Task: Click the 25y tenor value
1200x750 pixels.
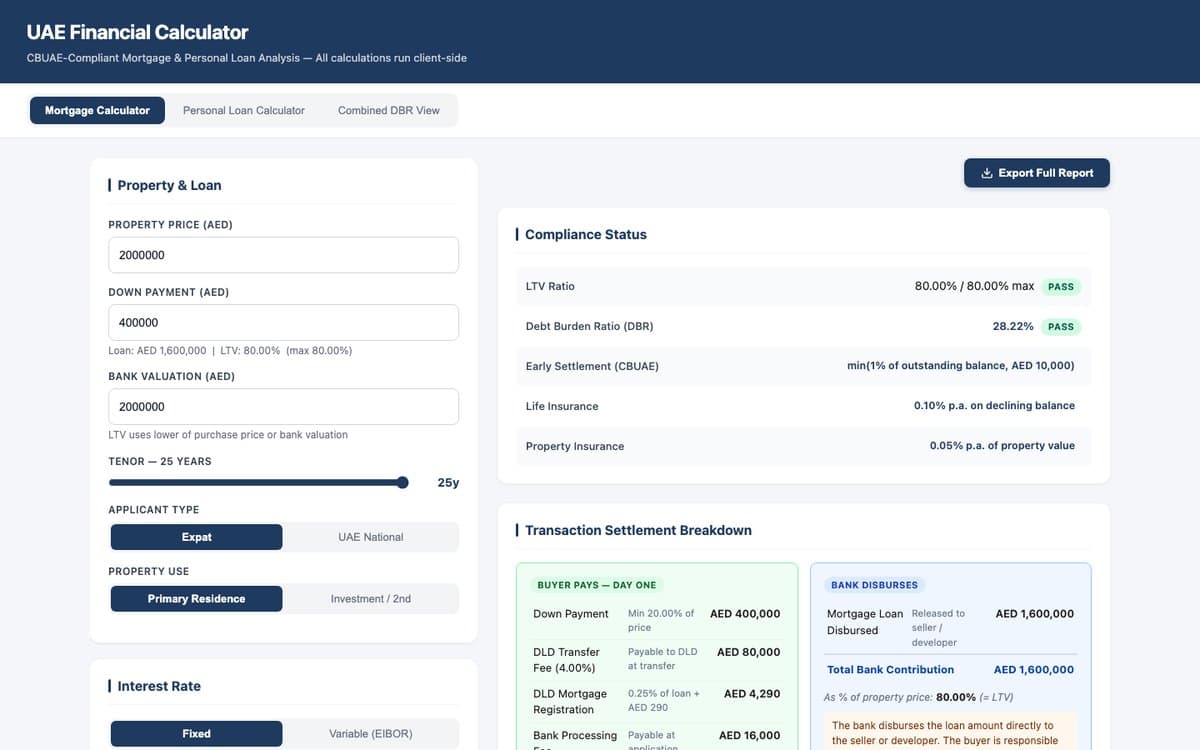Action: 448,483
